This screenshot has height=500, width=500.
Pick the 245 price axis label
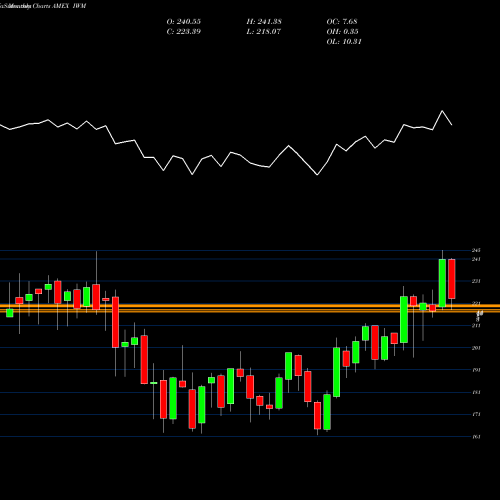tap(476, 250)
